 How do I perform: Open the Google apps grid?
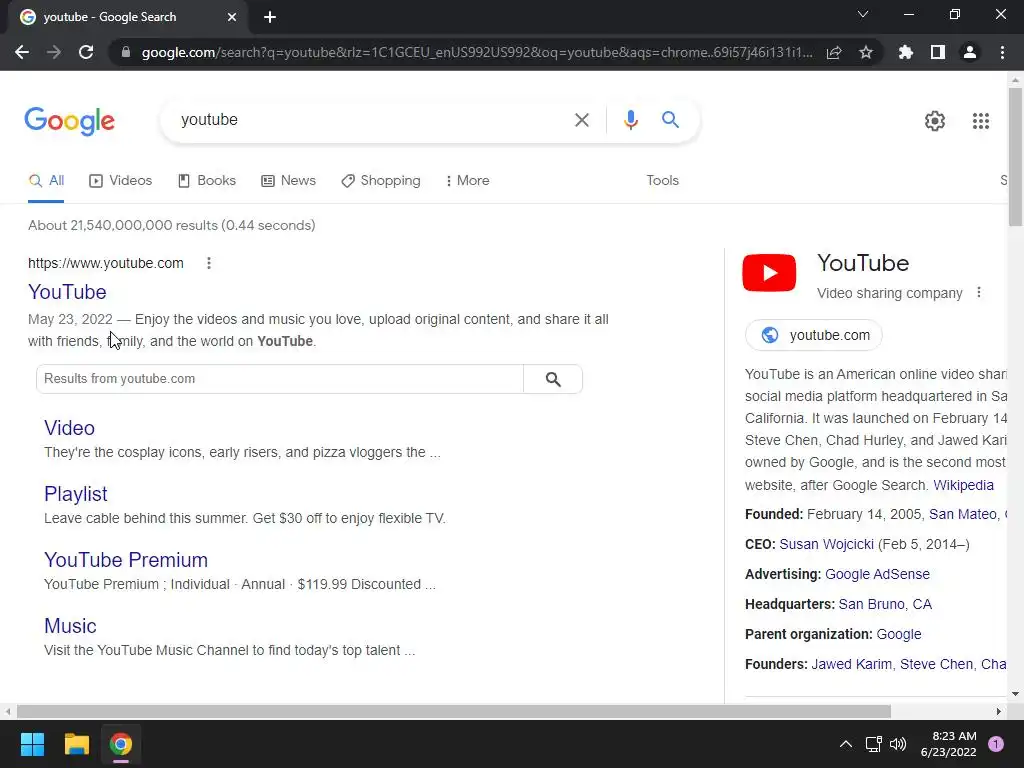tap(981, 121)
